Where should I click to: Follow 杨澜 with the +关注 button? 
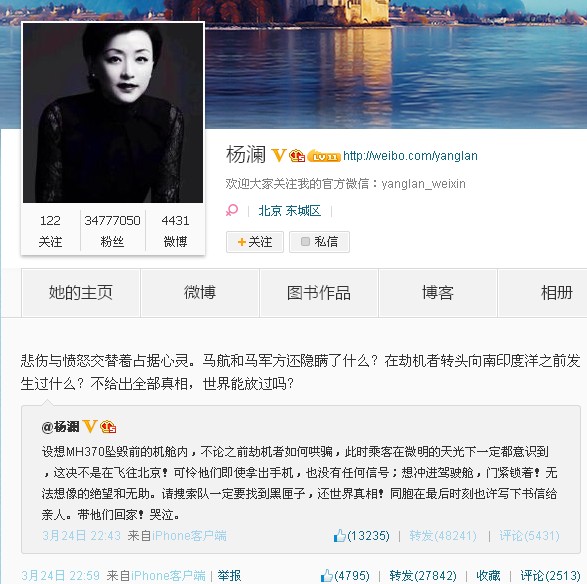pos(255,242)
